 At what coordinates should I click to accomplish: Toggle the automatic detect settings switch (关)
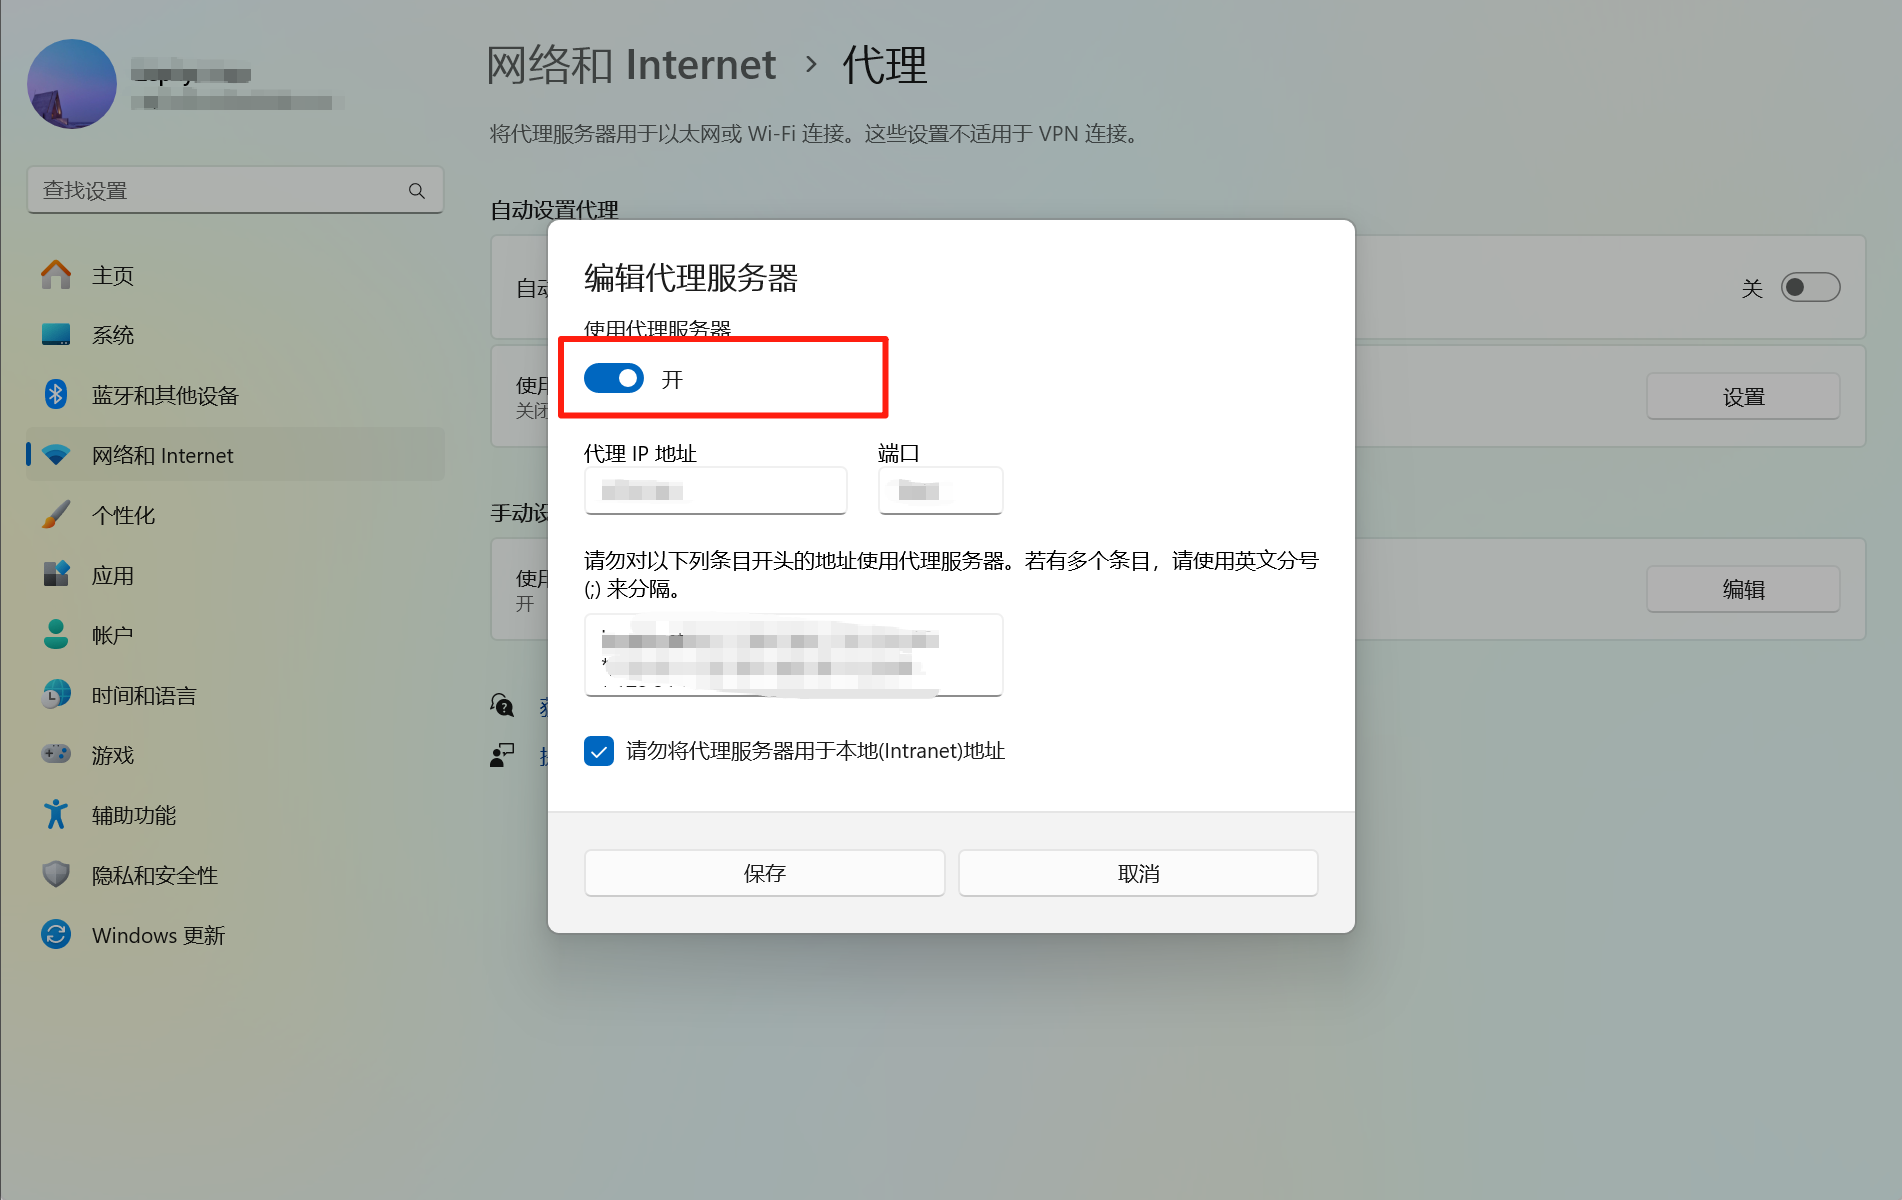(1810, 288)
